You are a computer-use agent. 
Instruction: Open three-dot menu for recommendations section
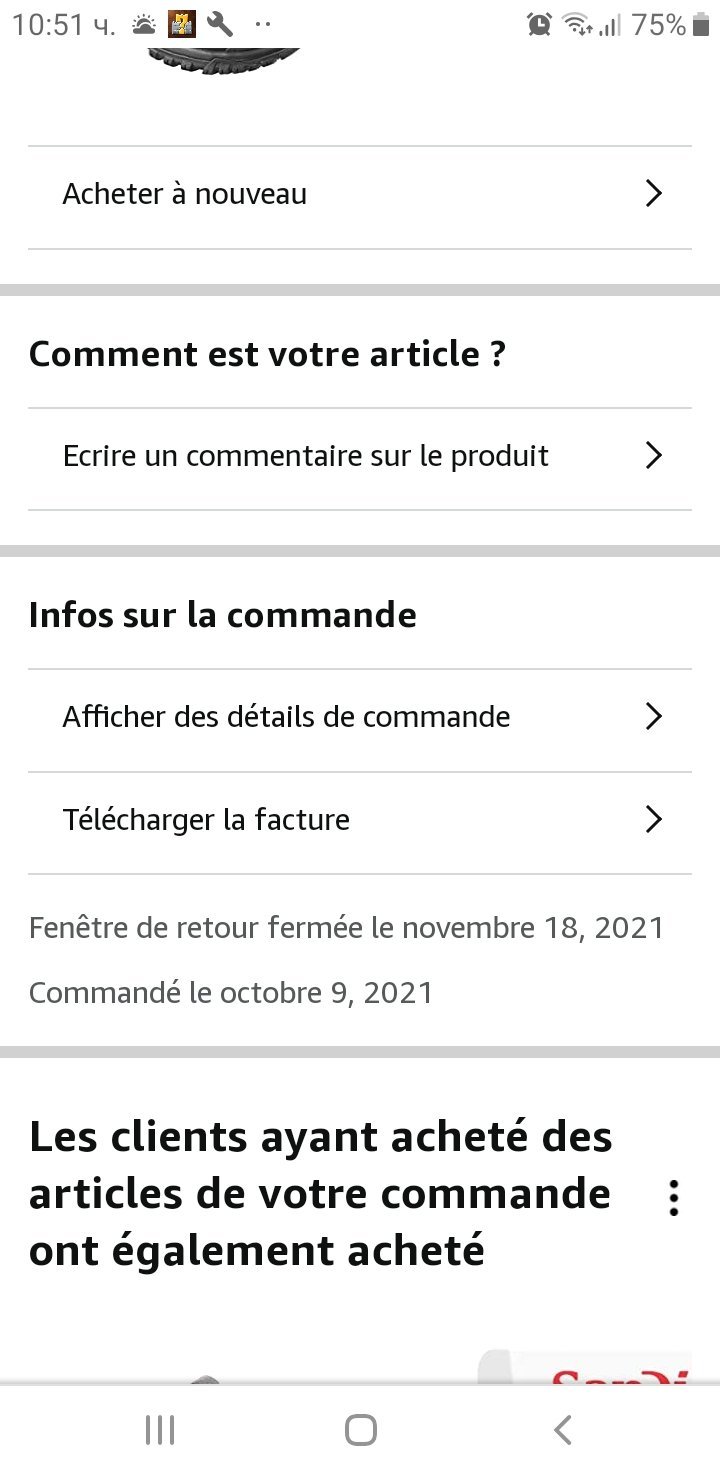[674, 1197]
